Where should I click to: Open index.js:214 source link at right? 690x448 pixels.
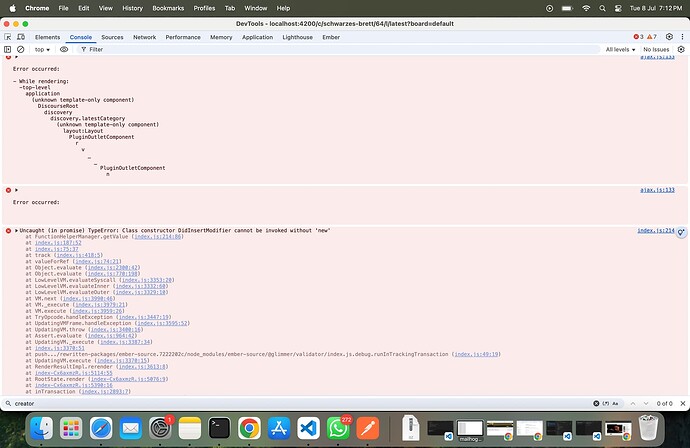[x=656, y=231]
